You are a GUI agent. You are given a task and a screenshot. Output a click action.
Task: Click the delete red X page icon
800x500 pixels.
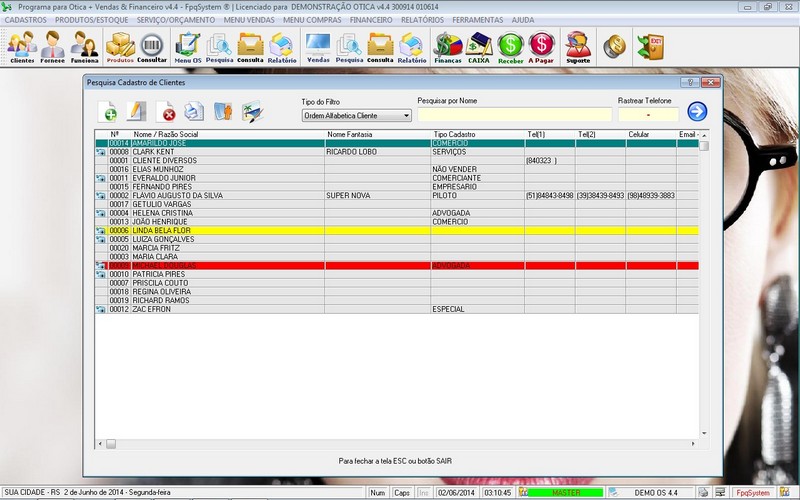coord(166,111)
